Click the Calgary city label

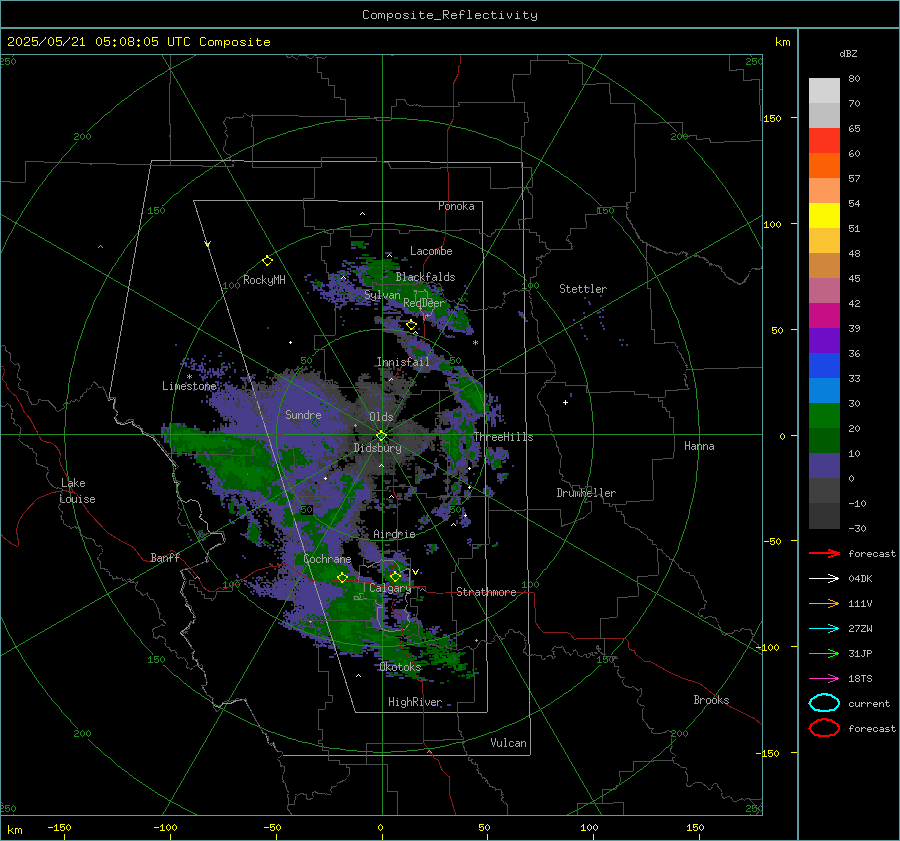(x=390, y=588)
